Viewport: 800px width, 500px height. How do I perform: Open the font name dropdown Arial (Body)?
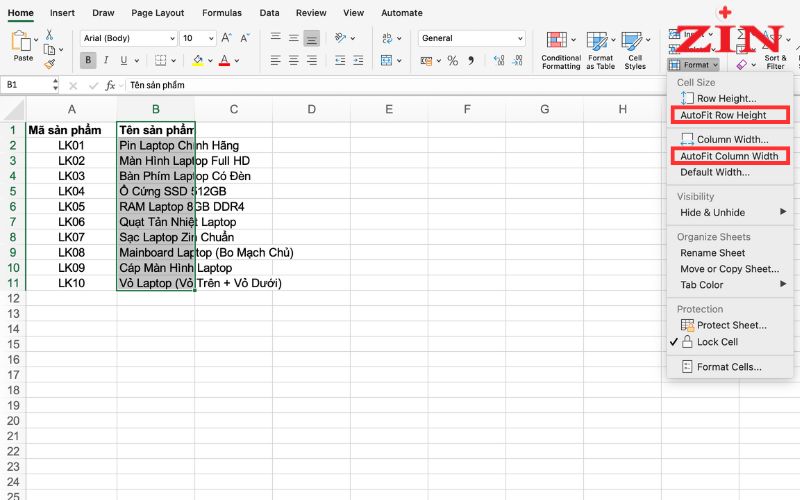(129, 38)
